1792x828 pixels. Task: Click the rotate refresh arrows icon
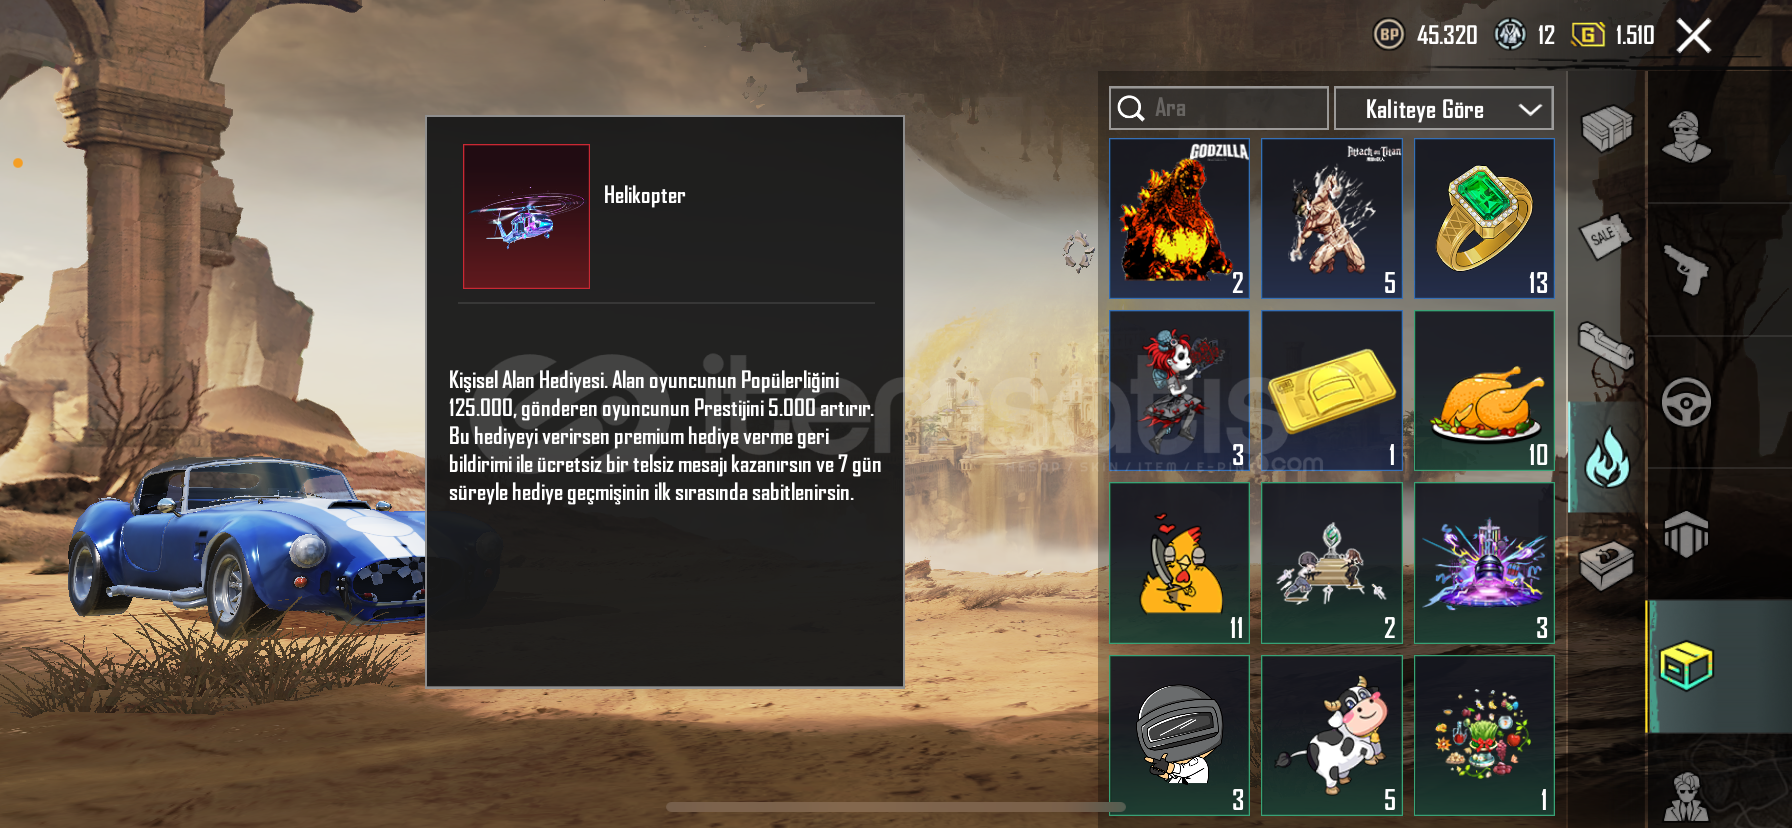pos(1078,252)
